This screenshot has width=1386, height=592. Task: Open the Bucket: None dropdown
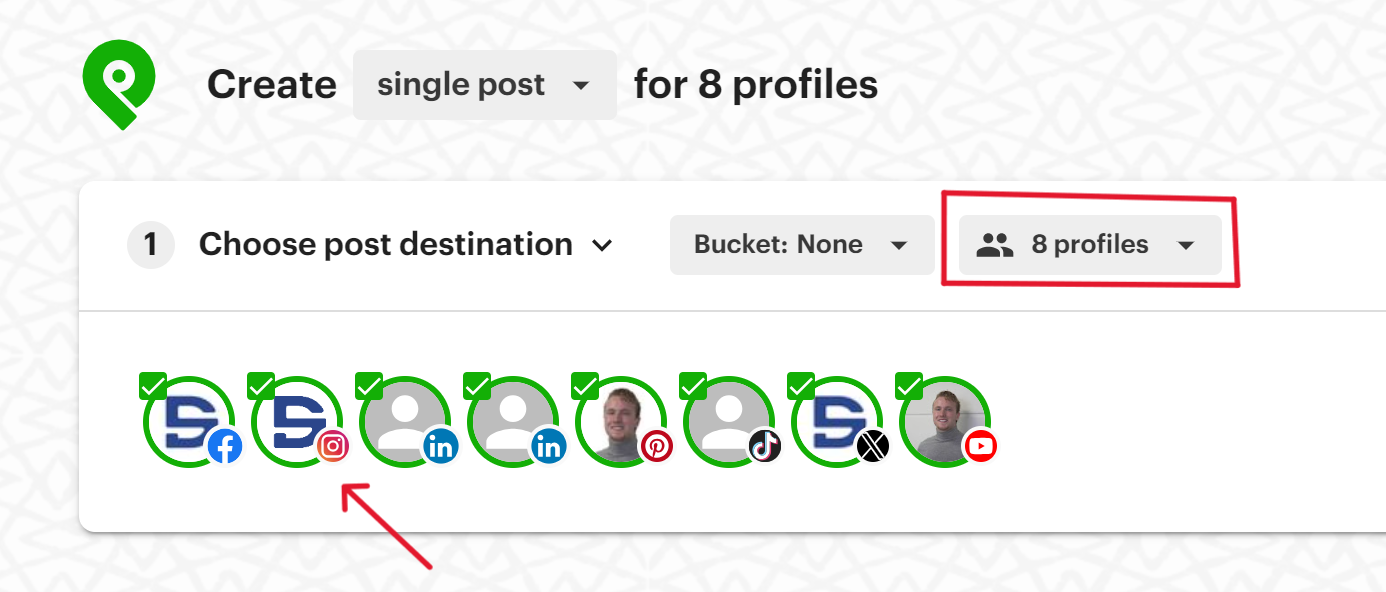pos(801,244)
